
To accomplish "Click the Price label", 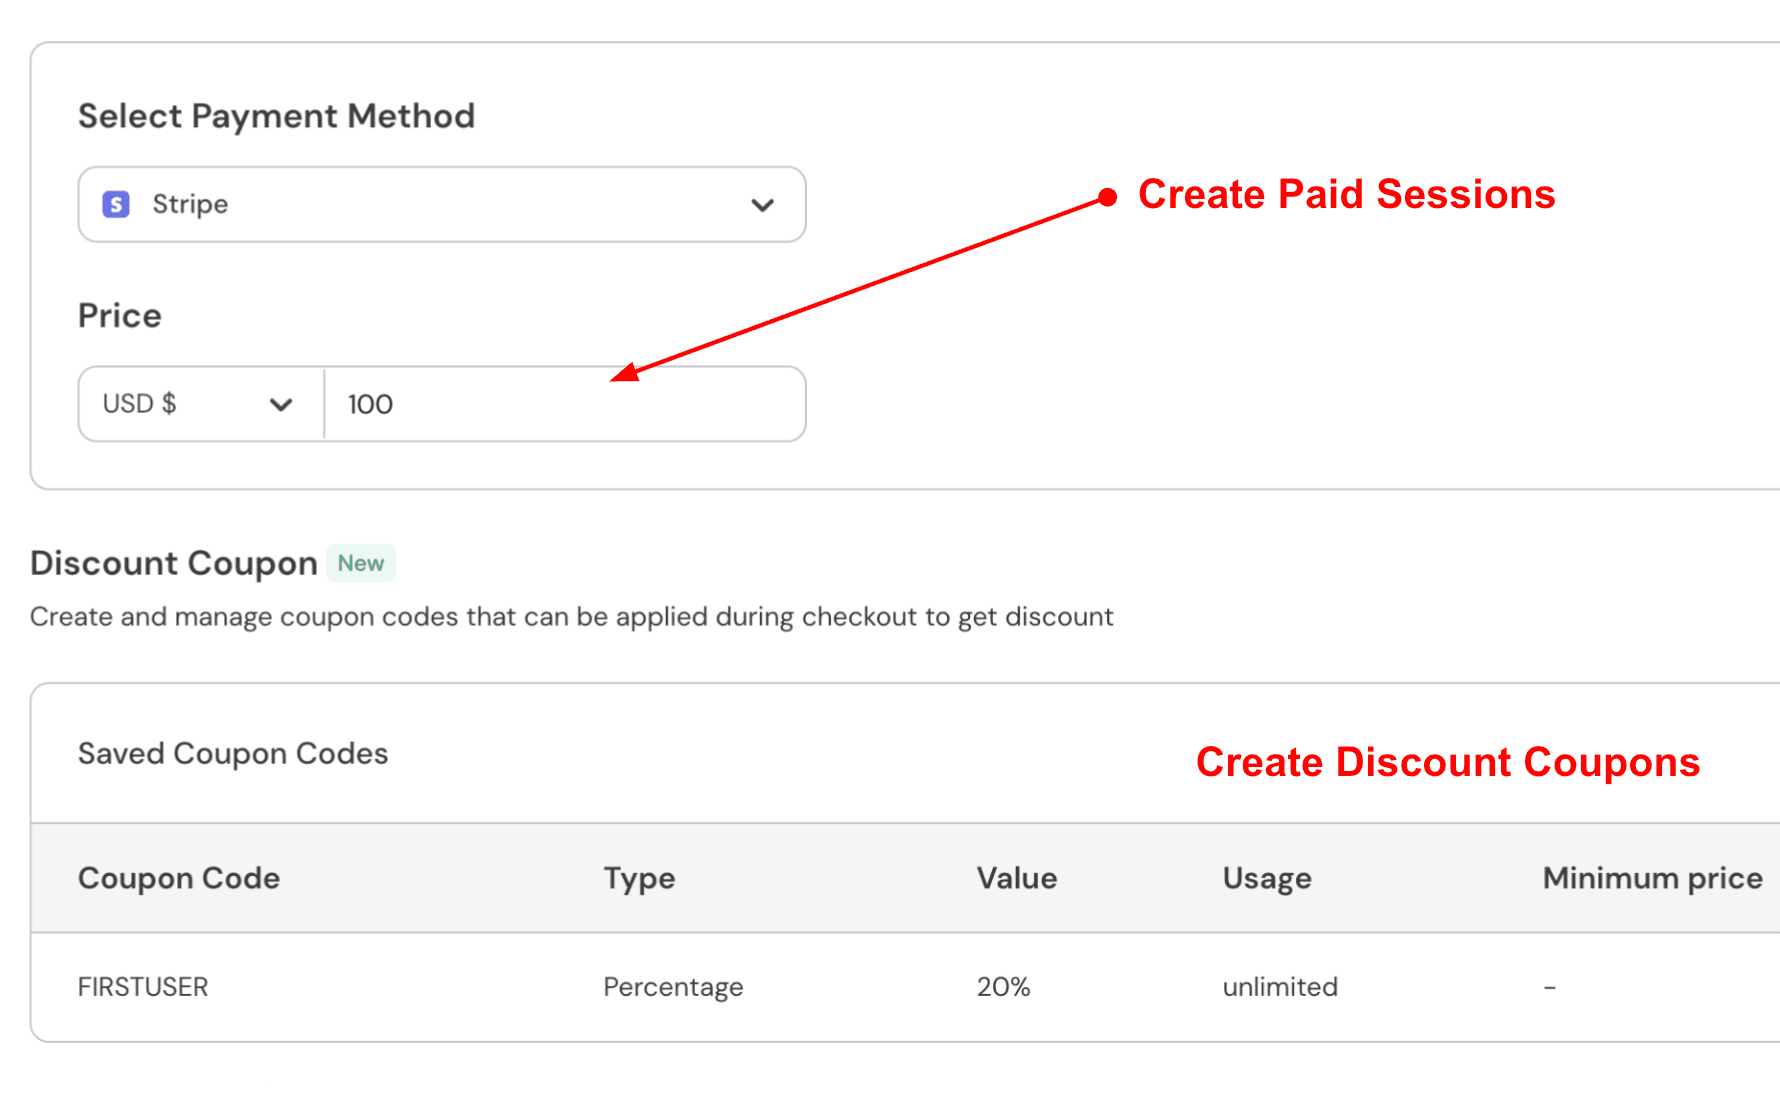I will pyautogui.click(x=120, y=316).
